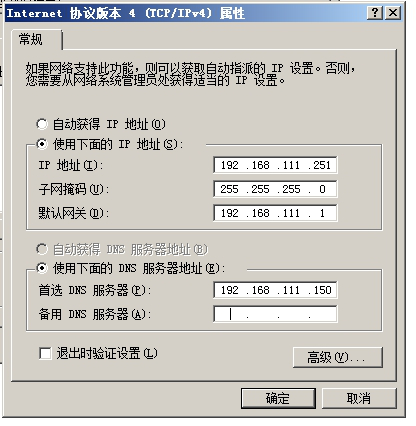Click last octet 150 of preferred DNS
Image resolution: width=416 pixels, height=426 pixels.
pyautogui.click(x=322, y=290)
